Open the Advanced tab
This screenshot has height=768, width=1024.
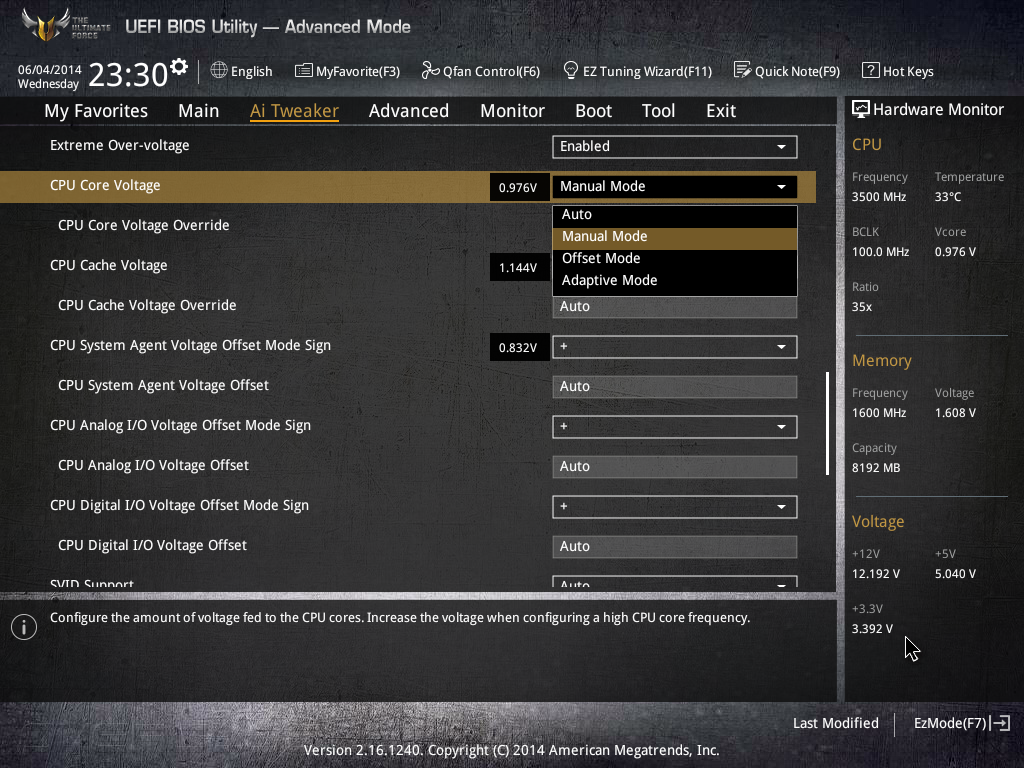click(409, 111)
